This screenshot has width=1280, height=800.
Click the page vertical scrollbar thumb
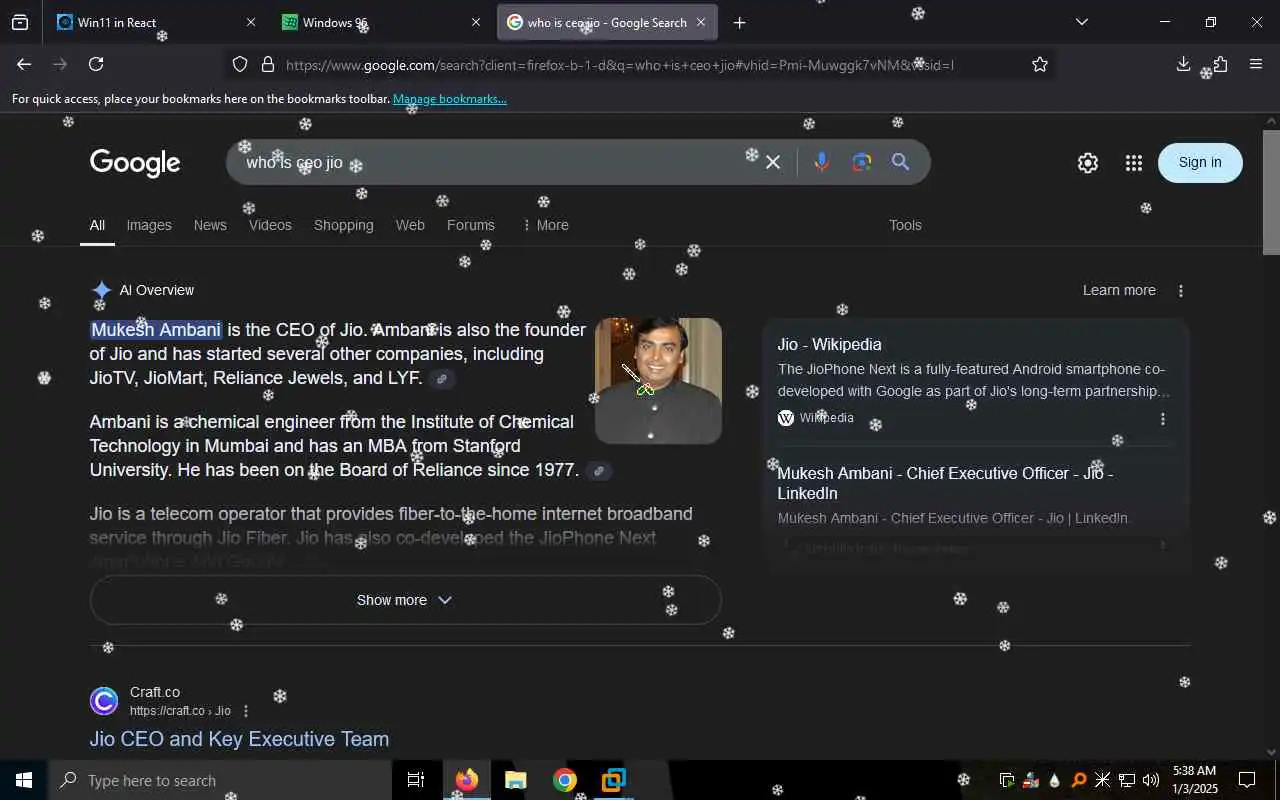(x=1271, y=192)
